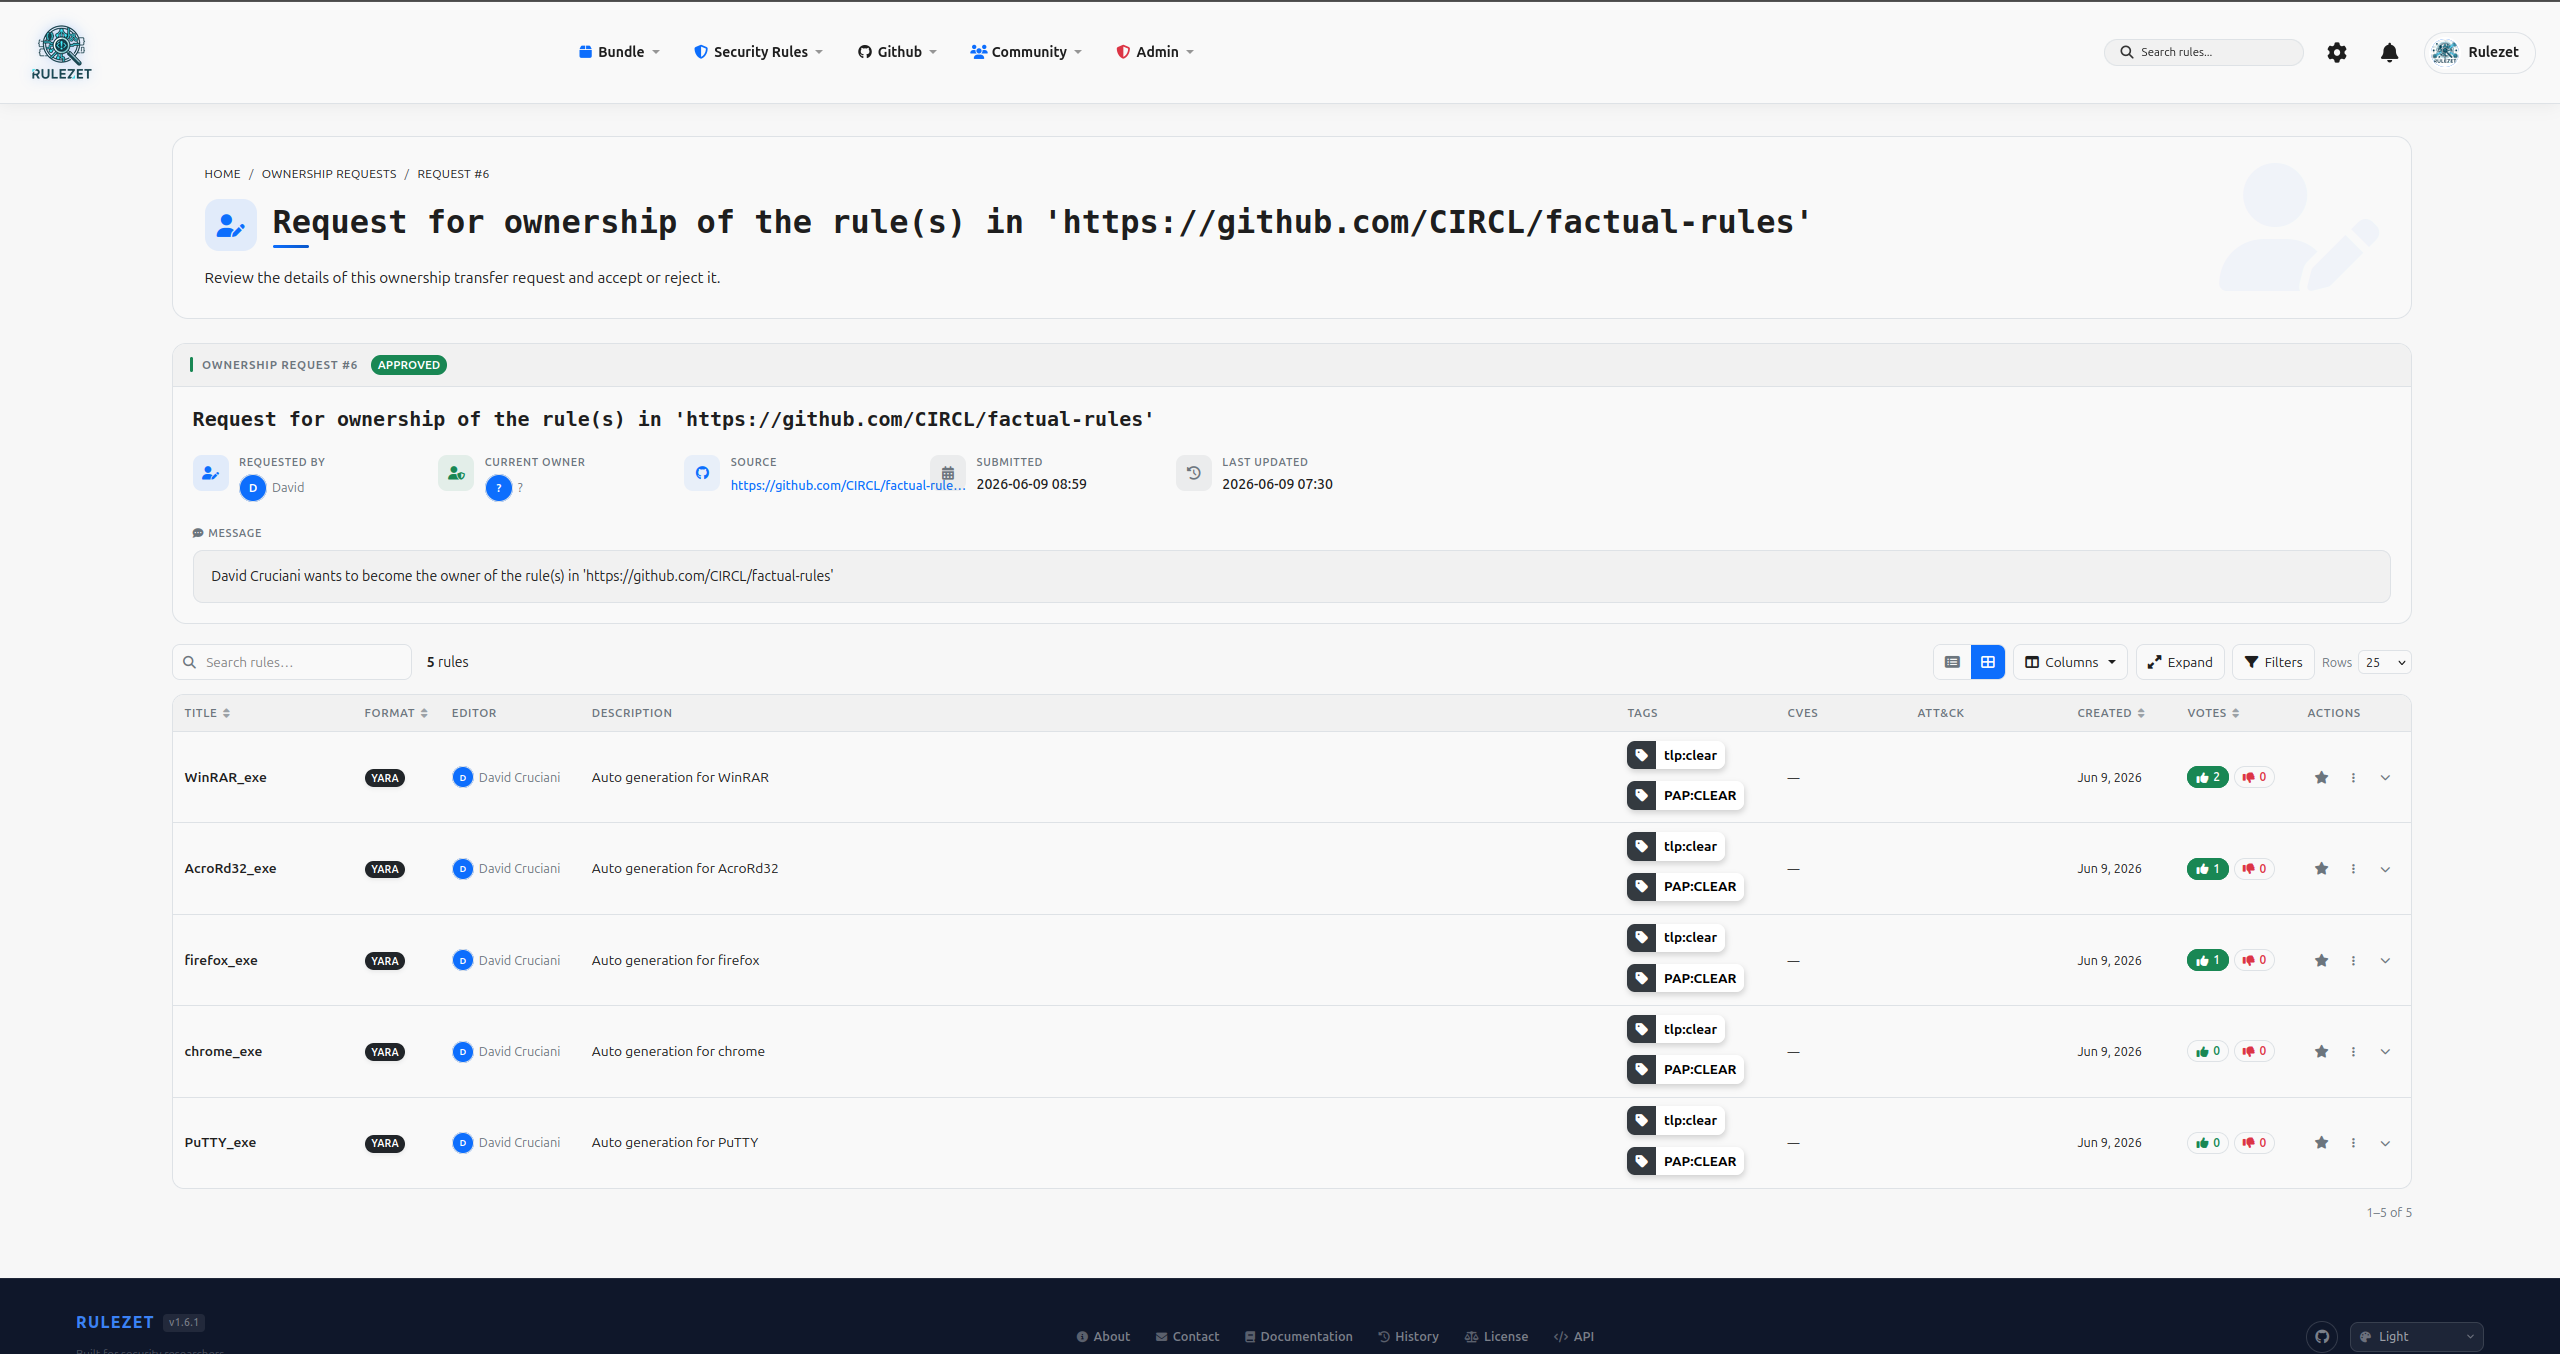The image size is (2560, 1354).
Task: Open the Bundle menu
Action: (619, 52)
